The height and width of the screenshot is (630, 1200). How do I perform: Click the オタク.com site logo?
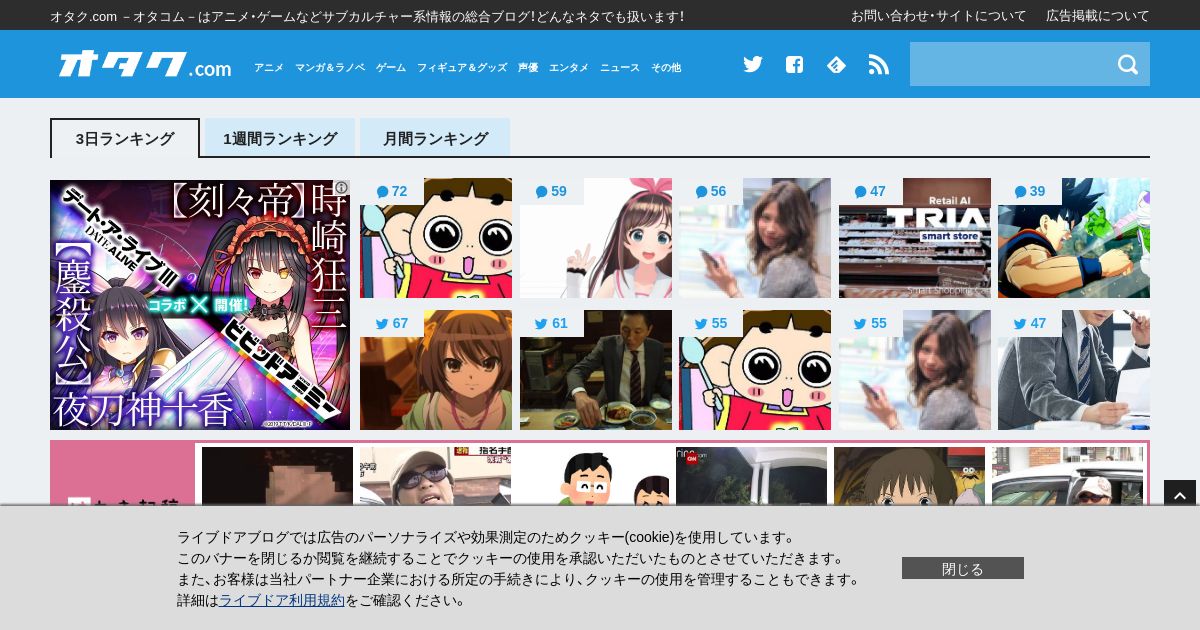click(x=145, y=64)
